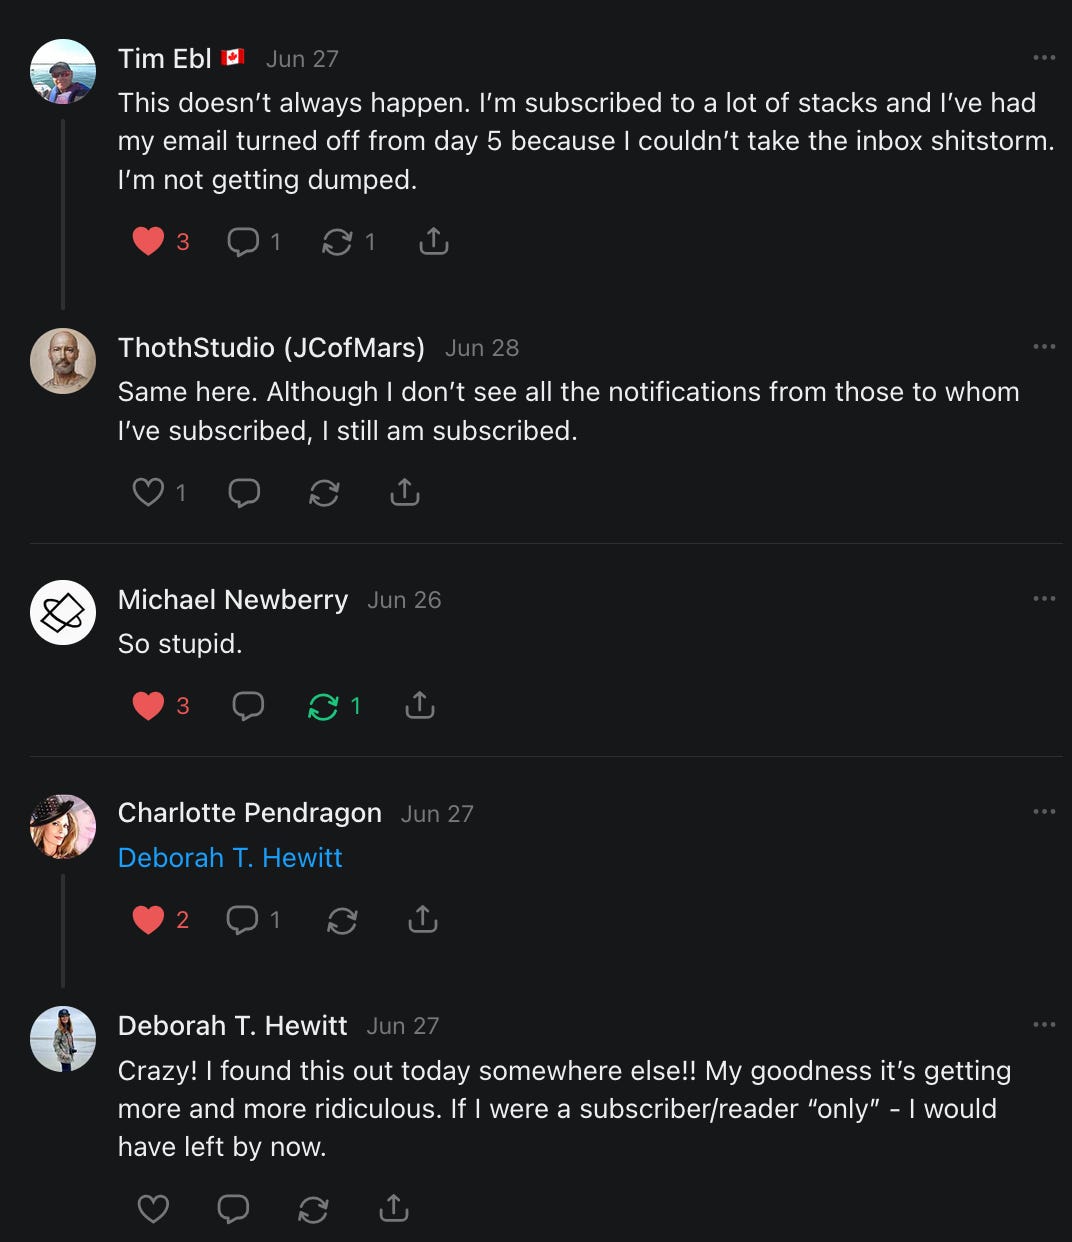View Tim Ebl's avatar picture
The height and width of the screenshot is (1242, 1072).
pos(63,72)
